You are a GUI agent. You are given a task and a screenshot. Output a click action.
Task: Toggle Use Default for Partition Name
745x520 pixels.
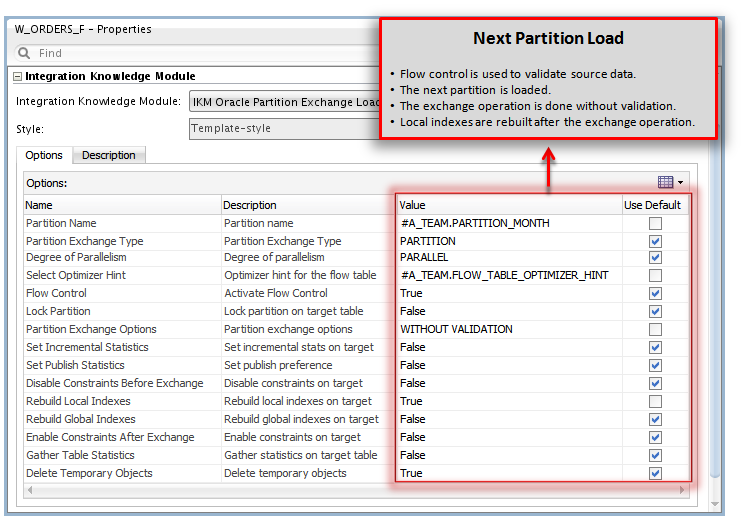[x=655, y=223]
